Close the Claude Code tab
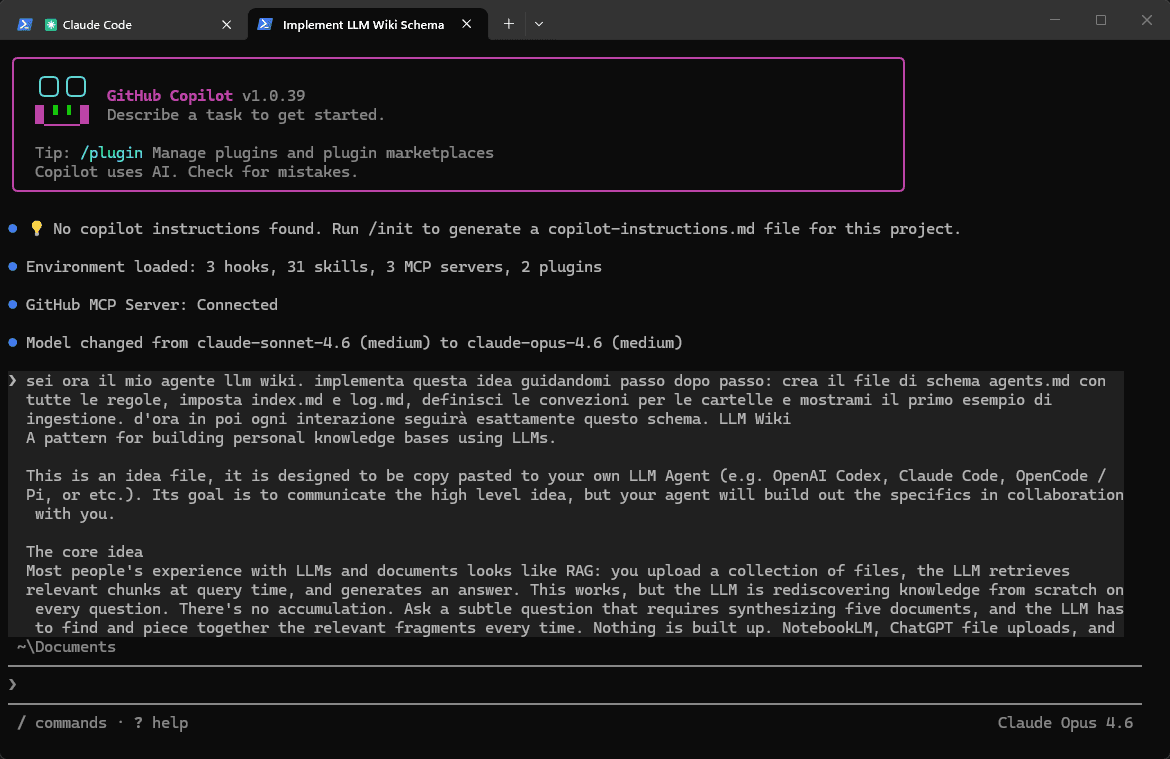The image size is (1170, 759). [227, 25]
